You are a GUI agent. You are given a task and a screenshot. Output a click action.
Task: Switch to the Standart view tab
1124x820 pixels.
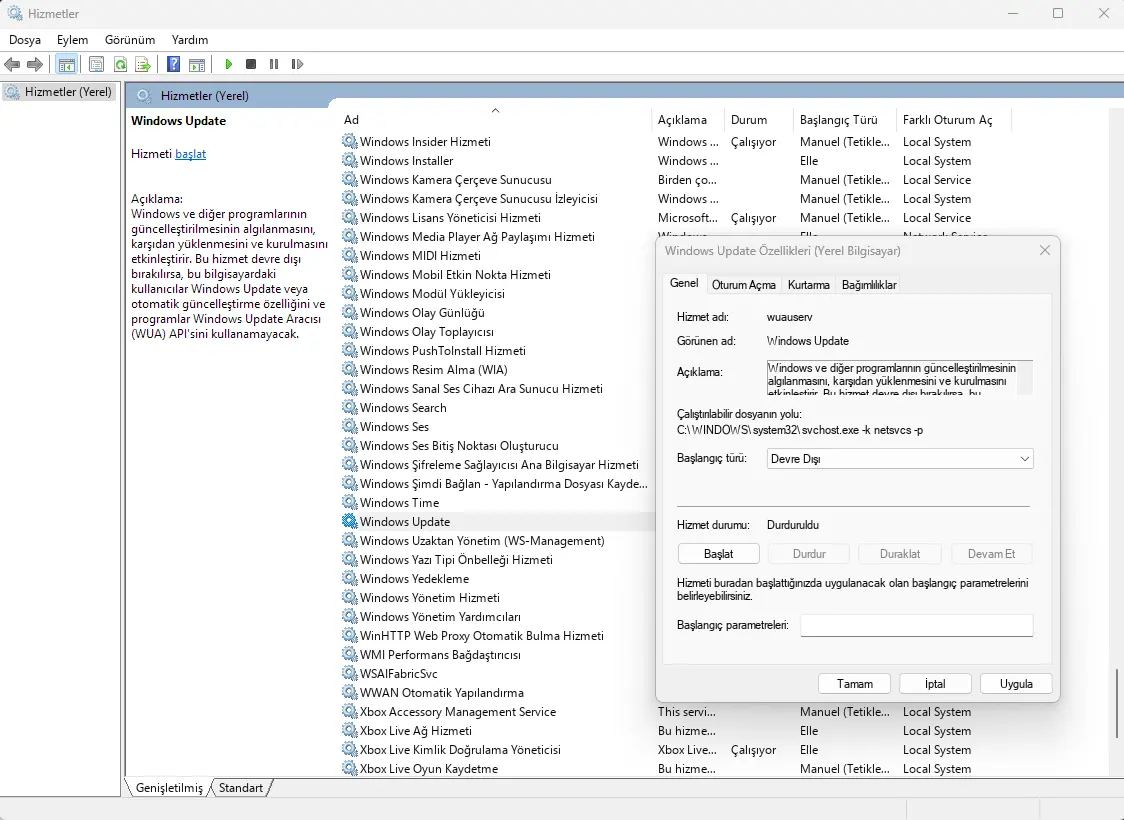coord(241,788)
